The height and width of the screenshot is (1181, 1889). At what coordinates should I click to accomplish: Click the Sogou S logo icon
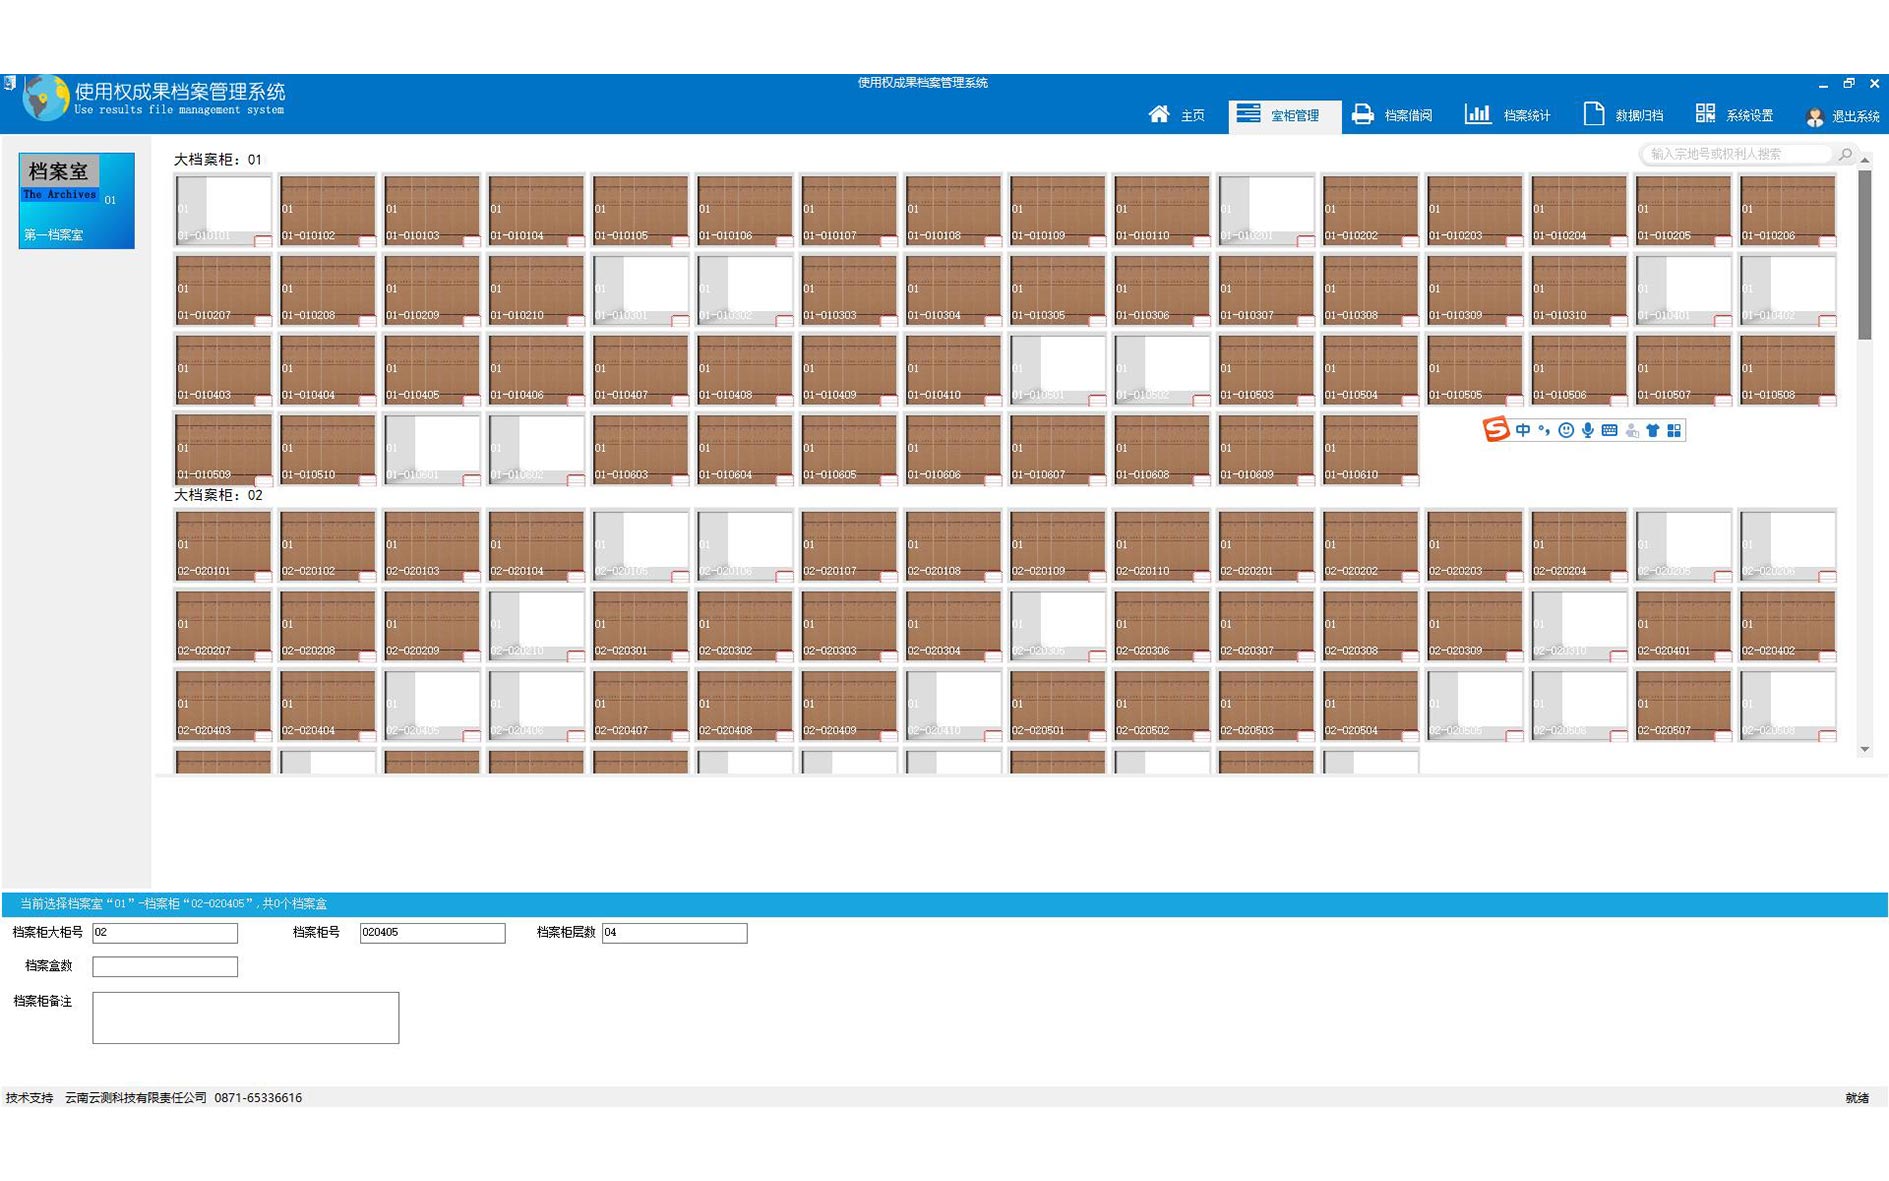[x=1495, y=430]
